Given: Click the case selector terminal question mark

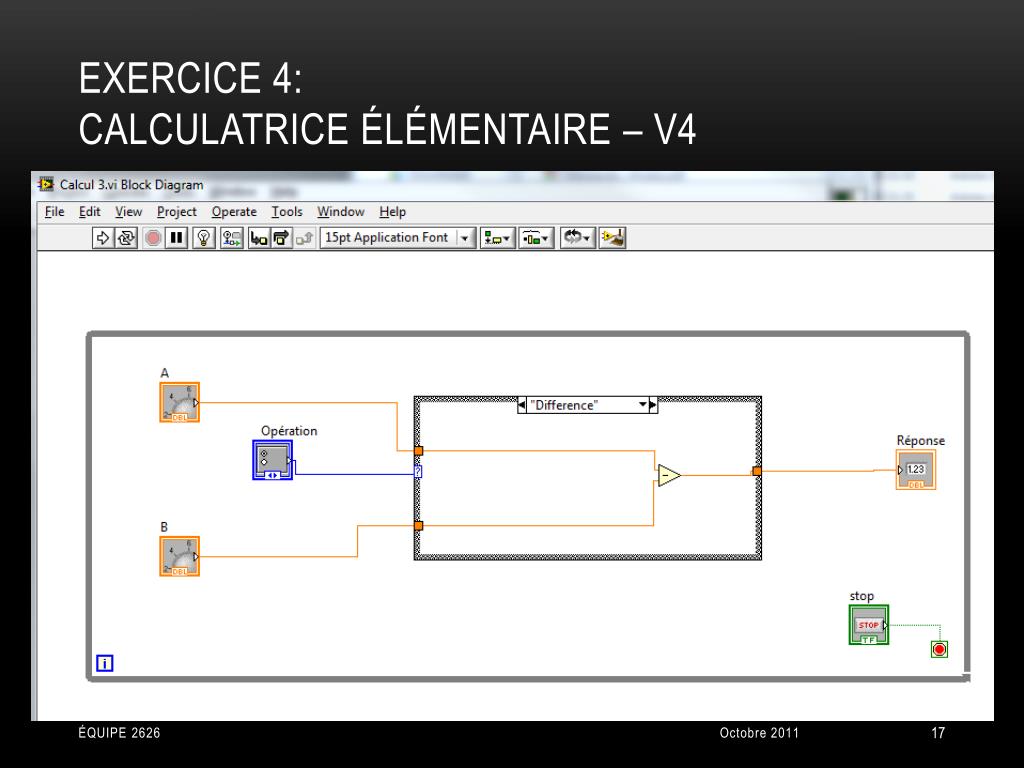Looking at the screenshot, I should click(418, 472).
